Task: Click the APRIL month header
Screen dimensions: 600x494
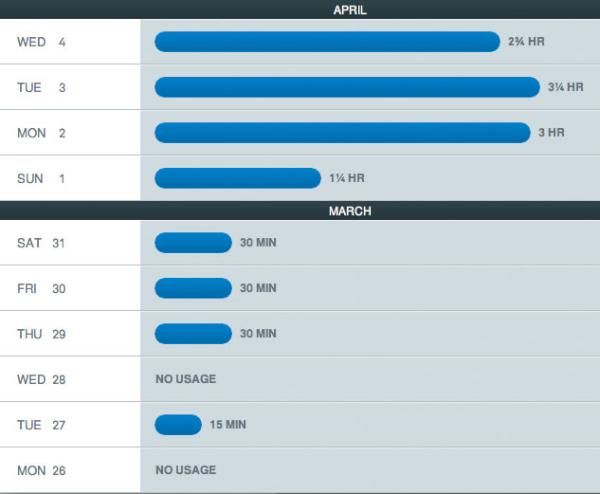Action: pos(349,9)
